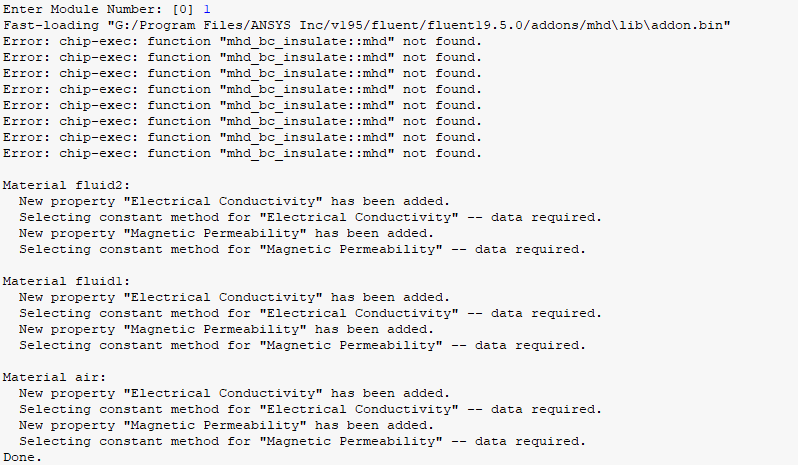Click fluid1's Magnetic Permeability constant method line
The width and height of the screenshot is (798, 465).
302,345
